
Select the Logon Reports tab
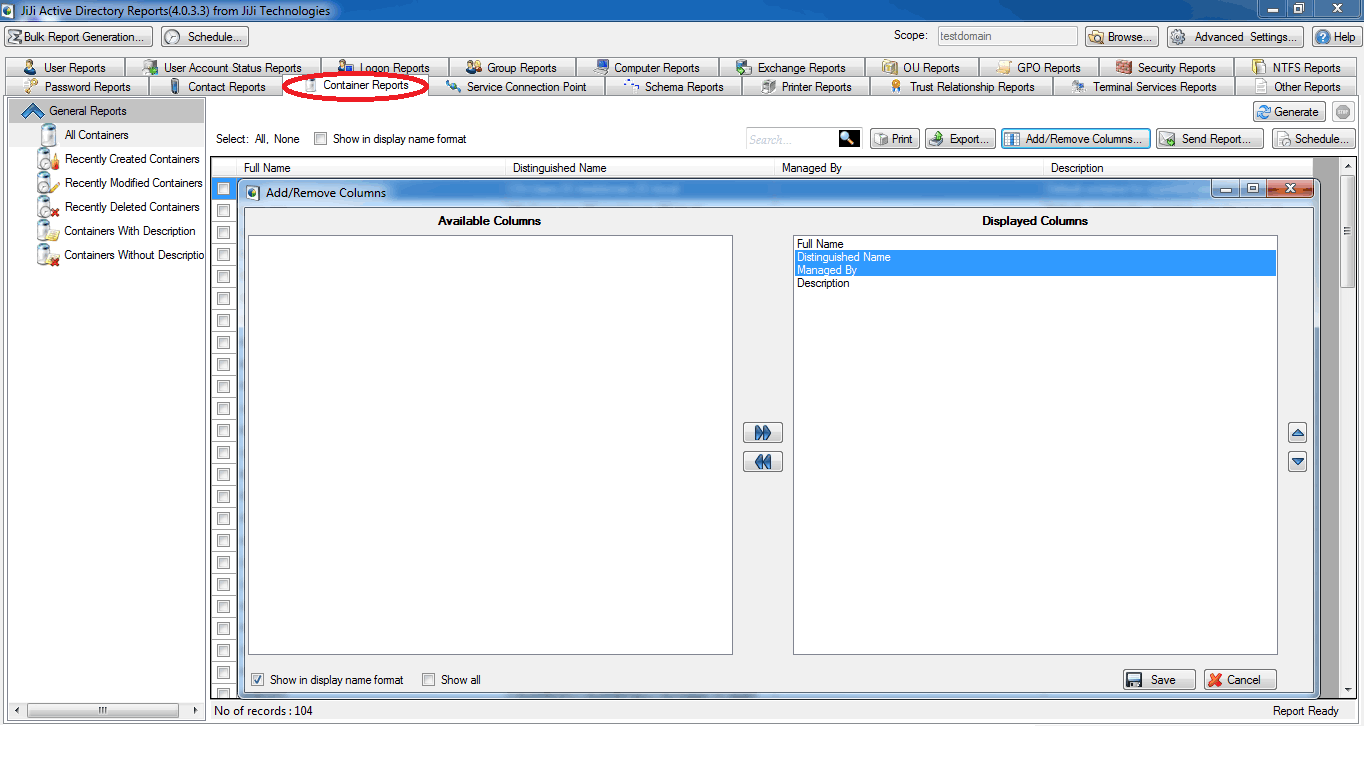click(384, 68)
